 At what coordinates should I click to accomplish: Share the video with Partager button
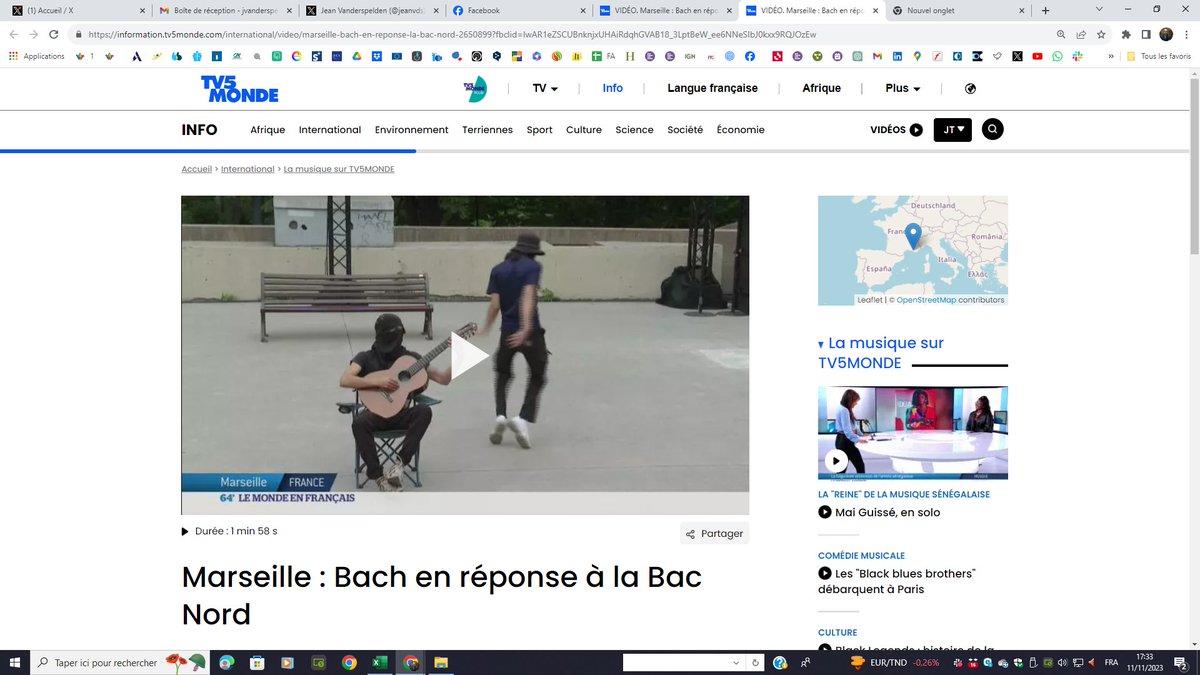(715, 533)
